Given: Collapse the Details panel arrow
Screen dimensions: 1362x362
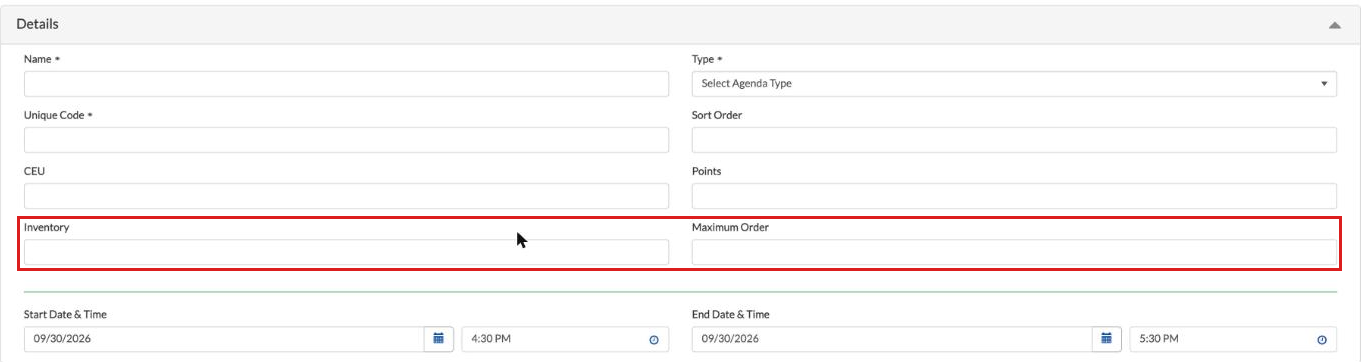Looking at the screenshot, I should tap(1334, 25).
